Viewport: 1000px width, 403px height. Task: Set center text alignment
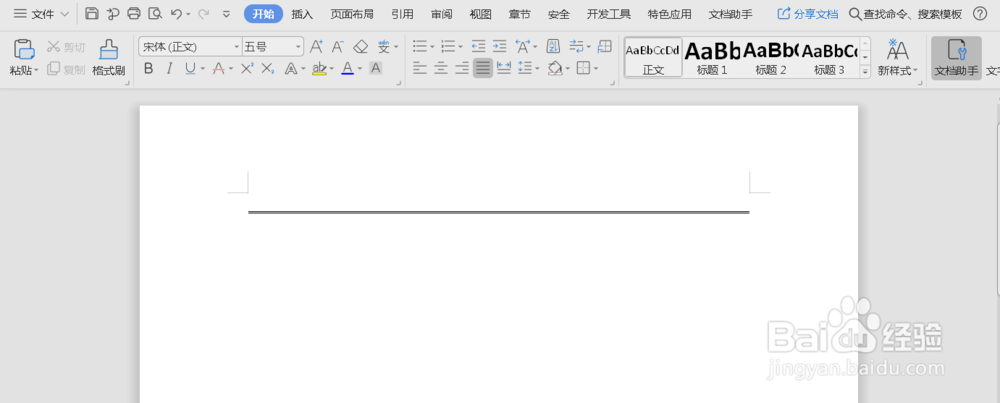(x=441, y=68)
